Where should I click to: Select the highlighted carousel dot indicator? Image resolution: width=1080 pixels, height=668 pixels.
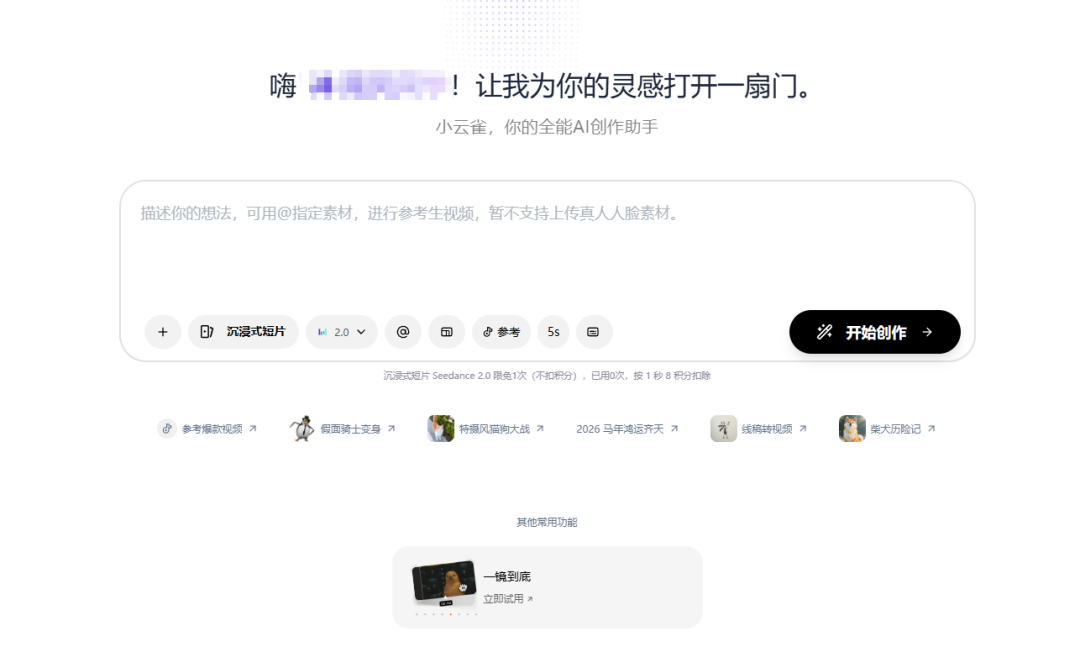[450, 614]
